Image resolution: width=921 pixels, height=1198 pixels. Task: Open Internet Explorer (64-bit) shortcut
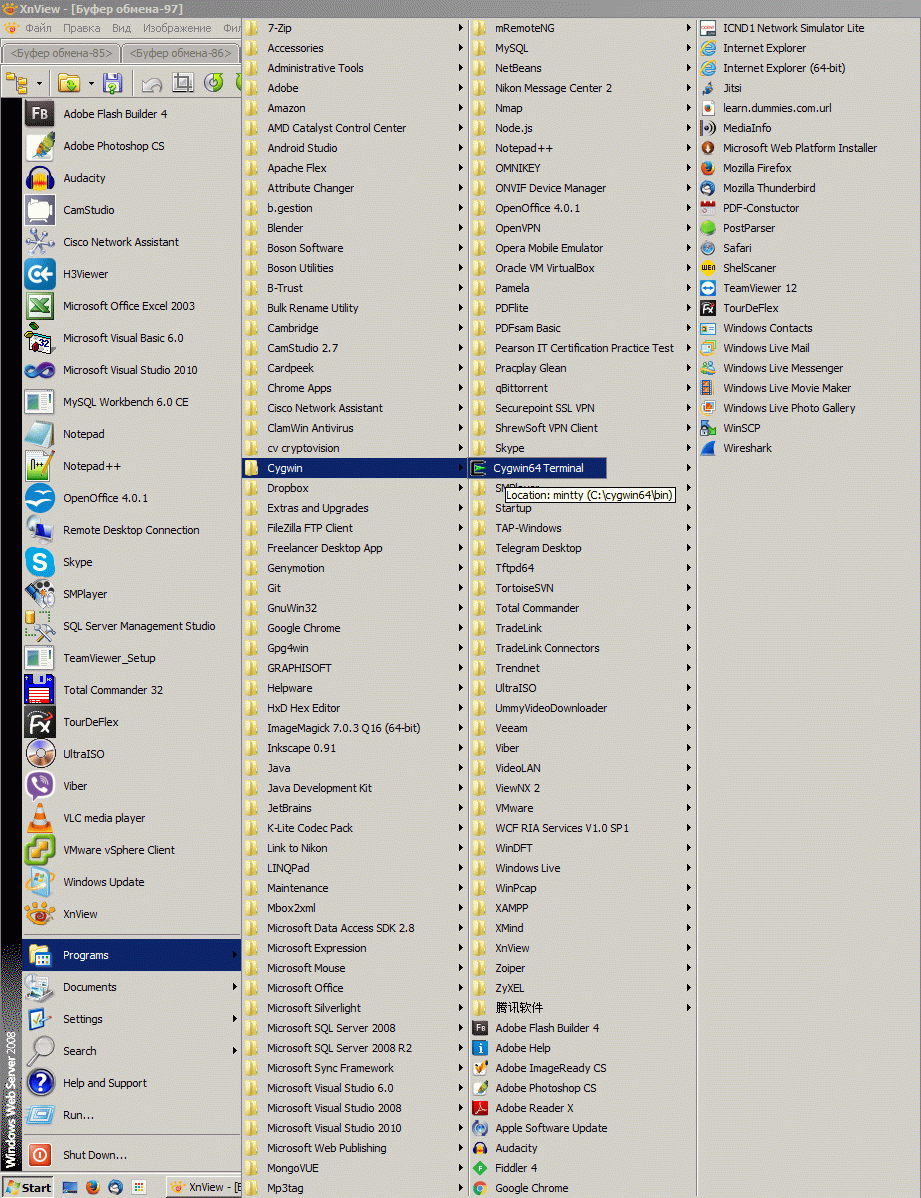pos(808,68)
